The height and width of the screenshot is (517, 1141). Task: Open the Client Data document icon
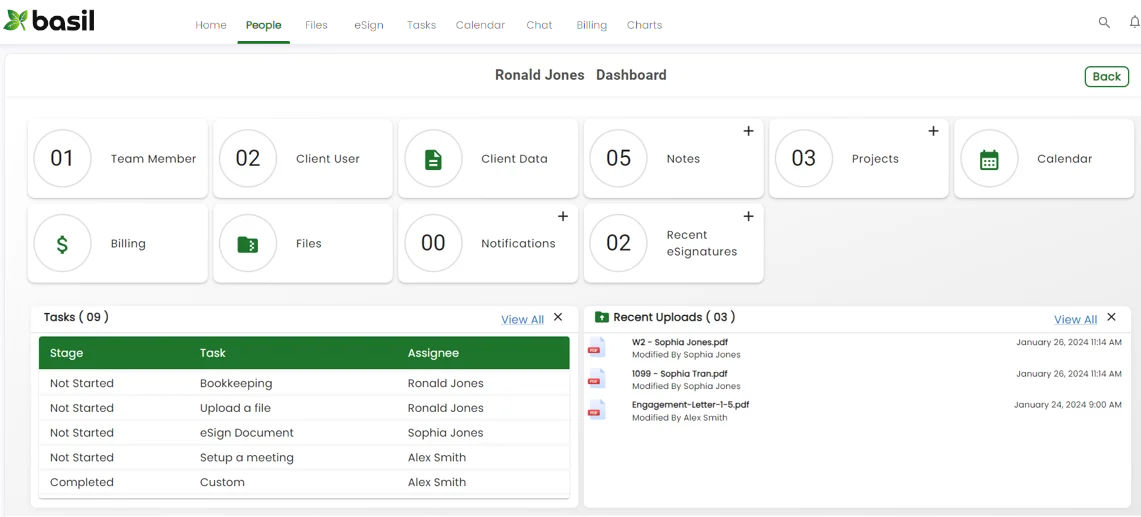pos(433,159)
